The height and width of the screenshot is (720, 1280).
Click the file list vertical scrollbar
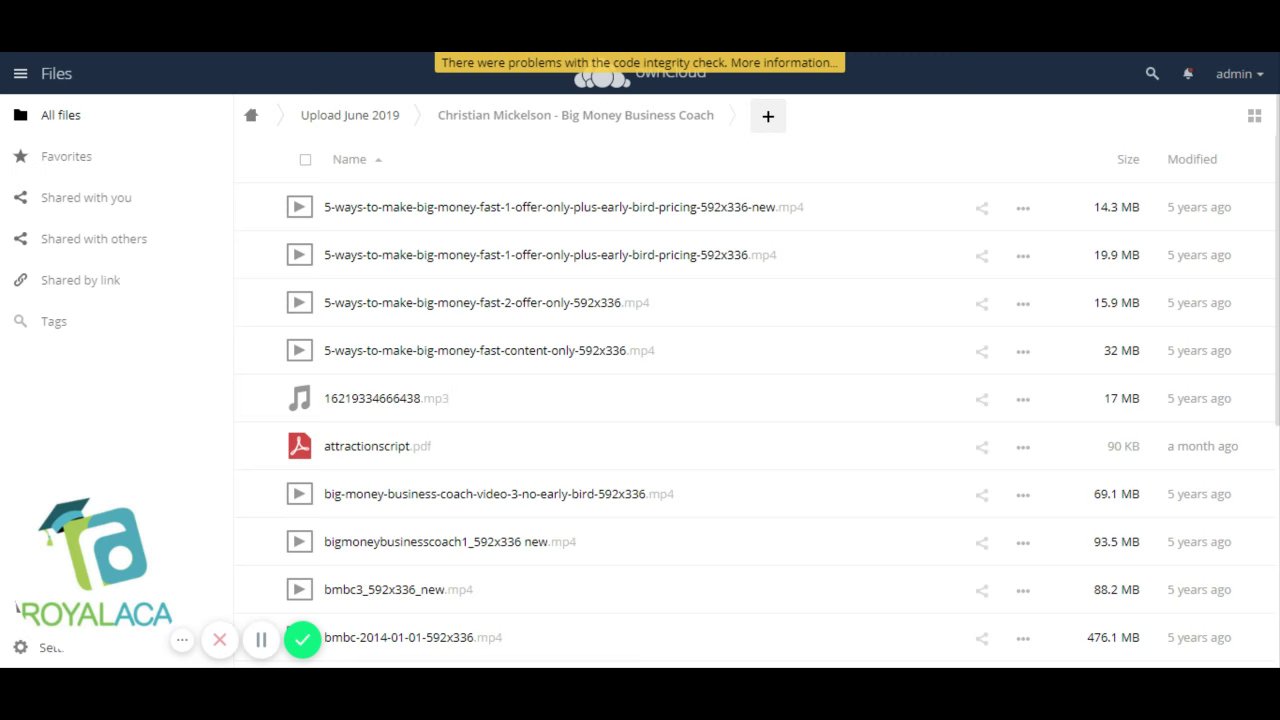(1277, 260)
